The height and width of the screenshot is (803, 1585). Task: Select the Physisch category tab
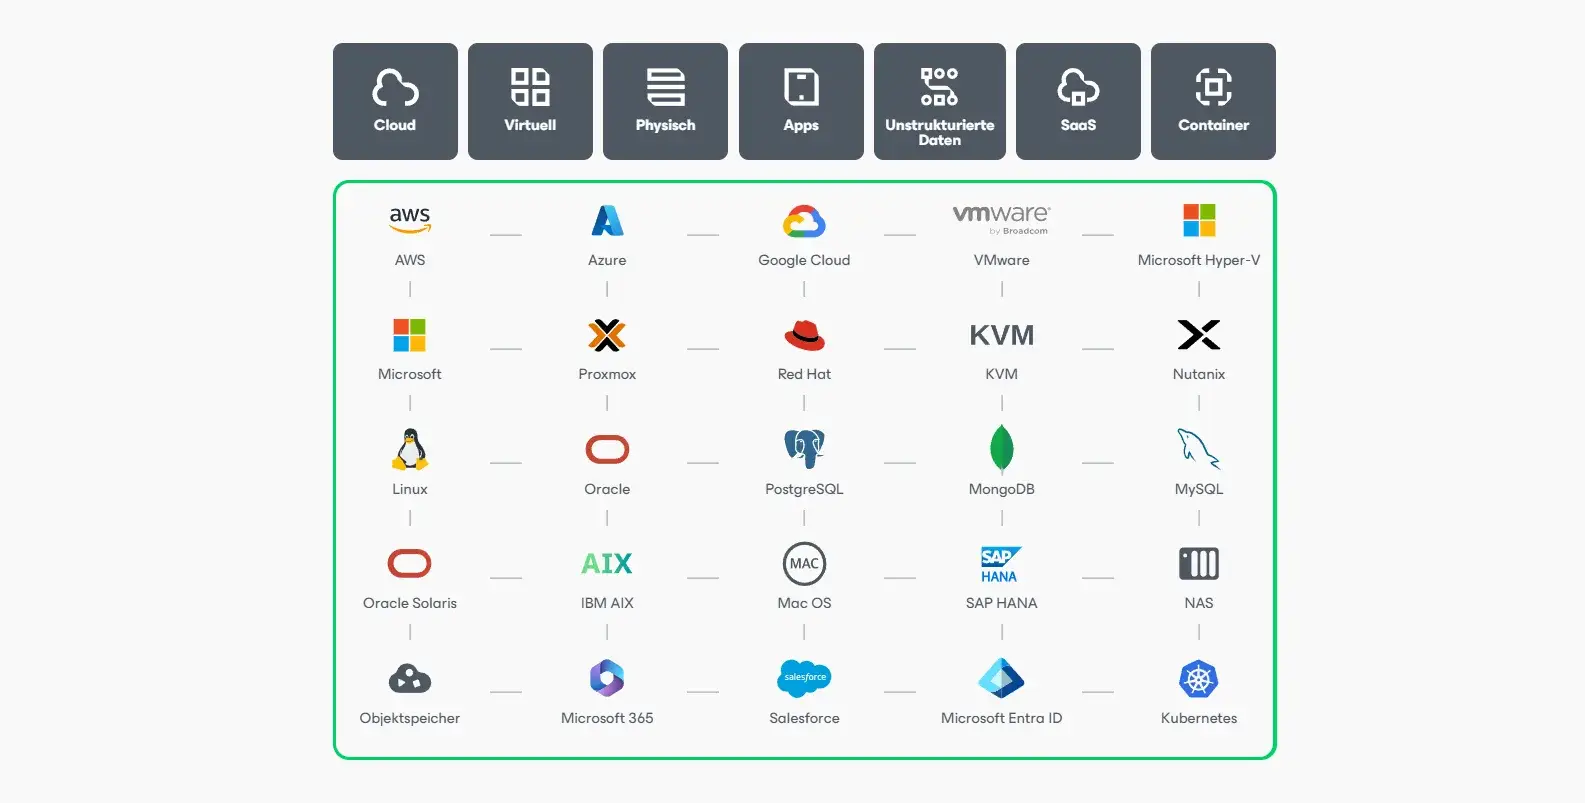665,101
